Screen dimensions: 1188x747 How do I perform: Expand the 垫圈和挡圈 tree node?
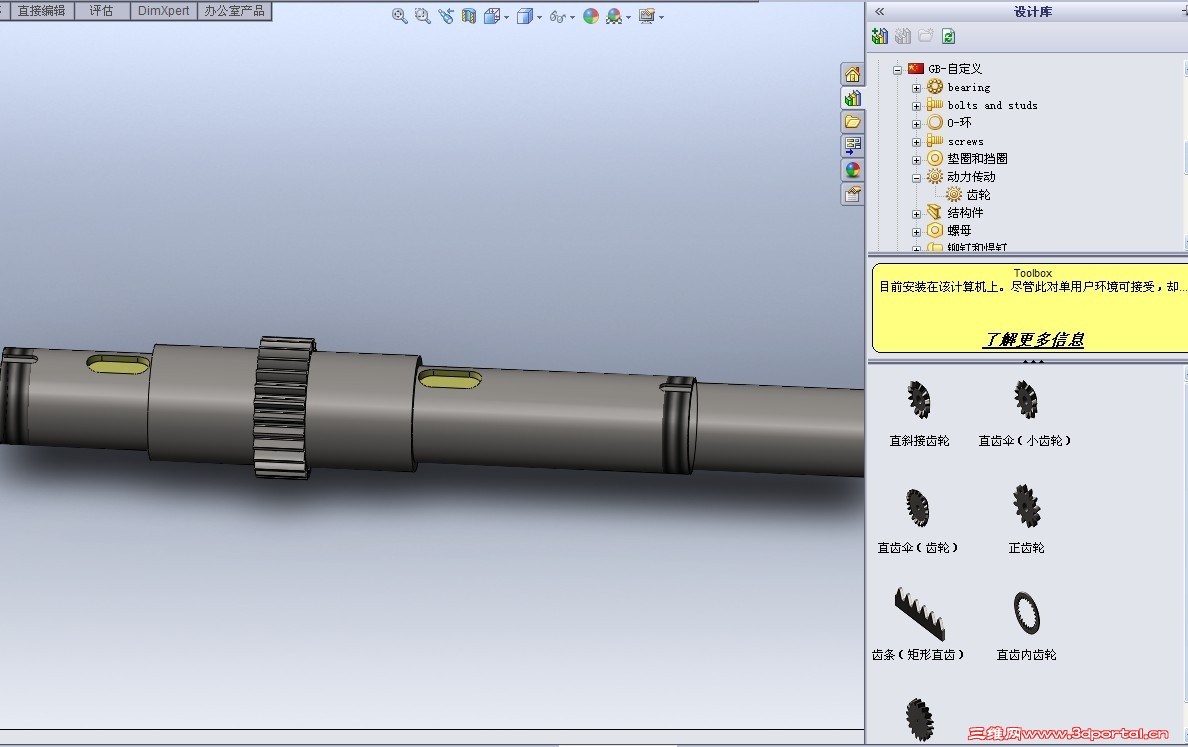click(916, 160)
